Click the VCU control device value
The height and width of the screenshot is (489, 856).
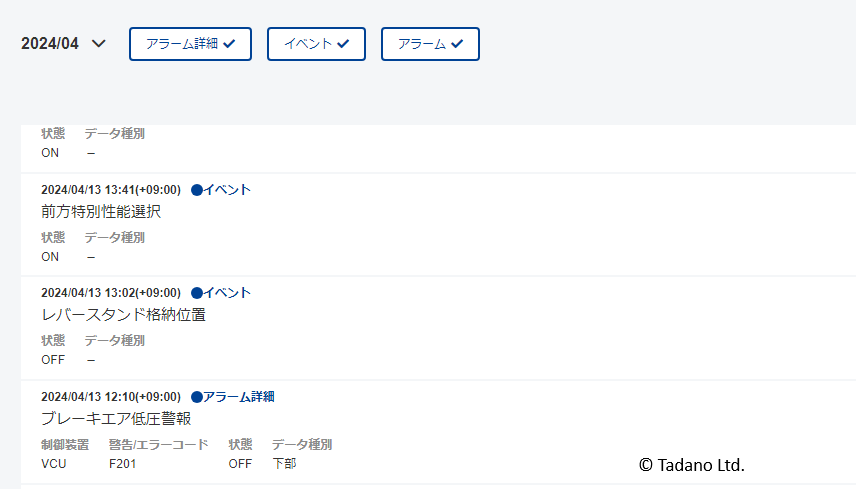[x=53, y=464]
